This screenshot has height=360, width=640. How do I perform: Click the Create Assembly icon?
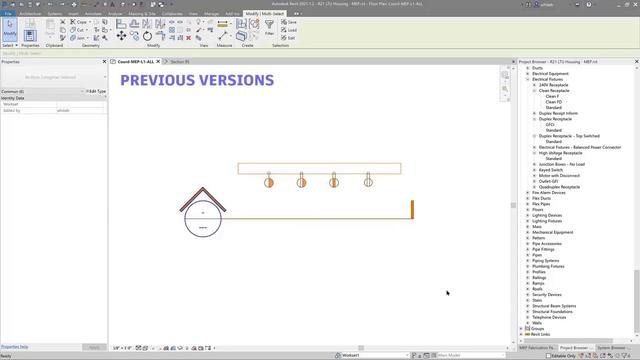(241, 24)
